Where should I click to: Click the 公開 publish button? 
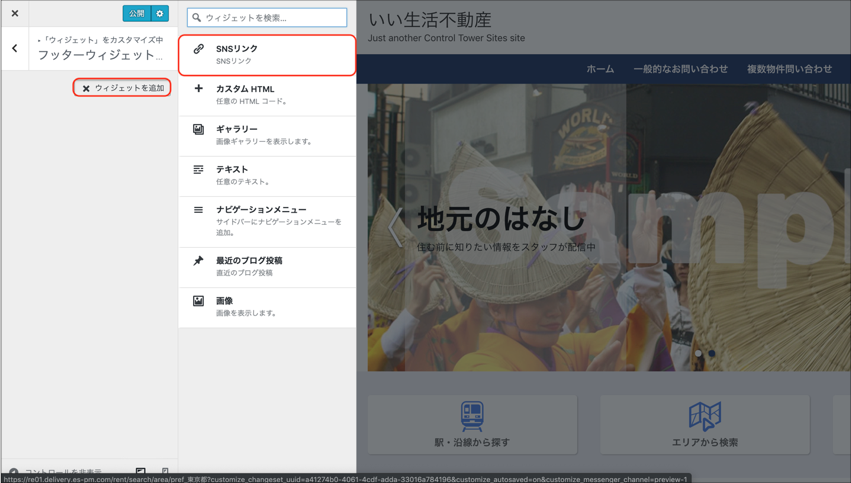point(136,14)
